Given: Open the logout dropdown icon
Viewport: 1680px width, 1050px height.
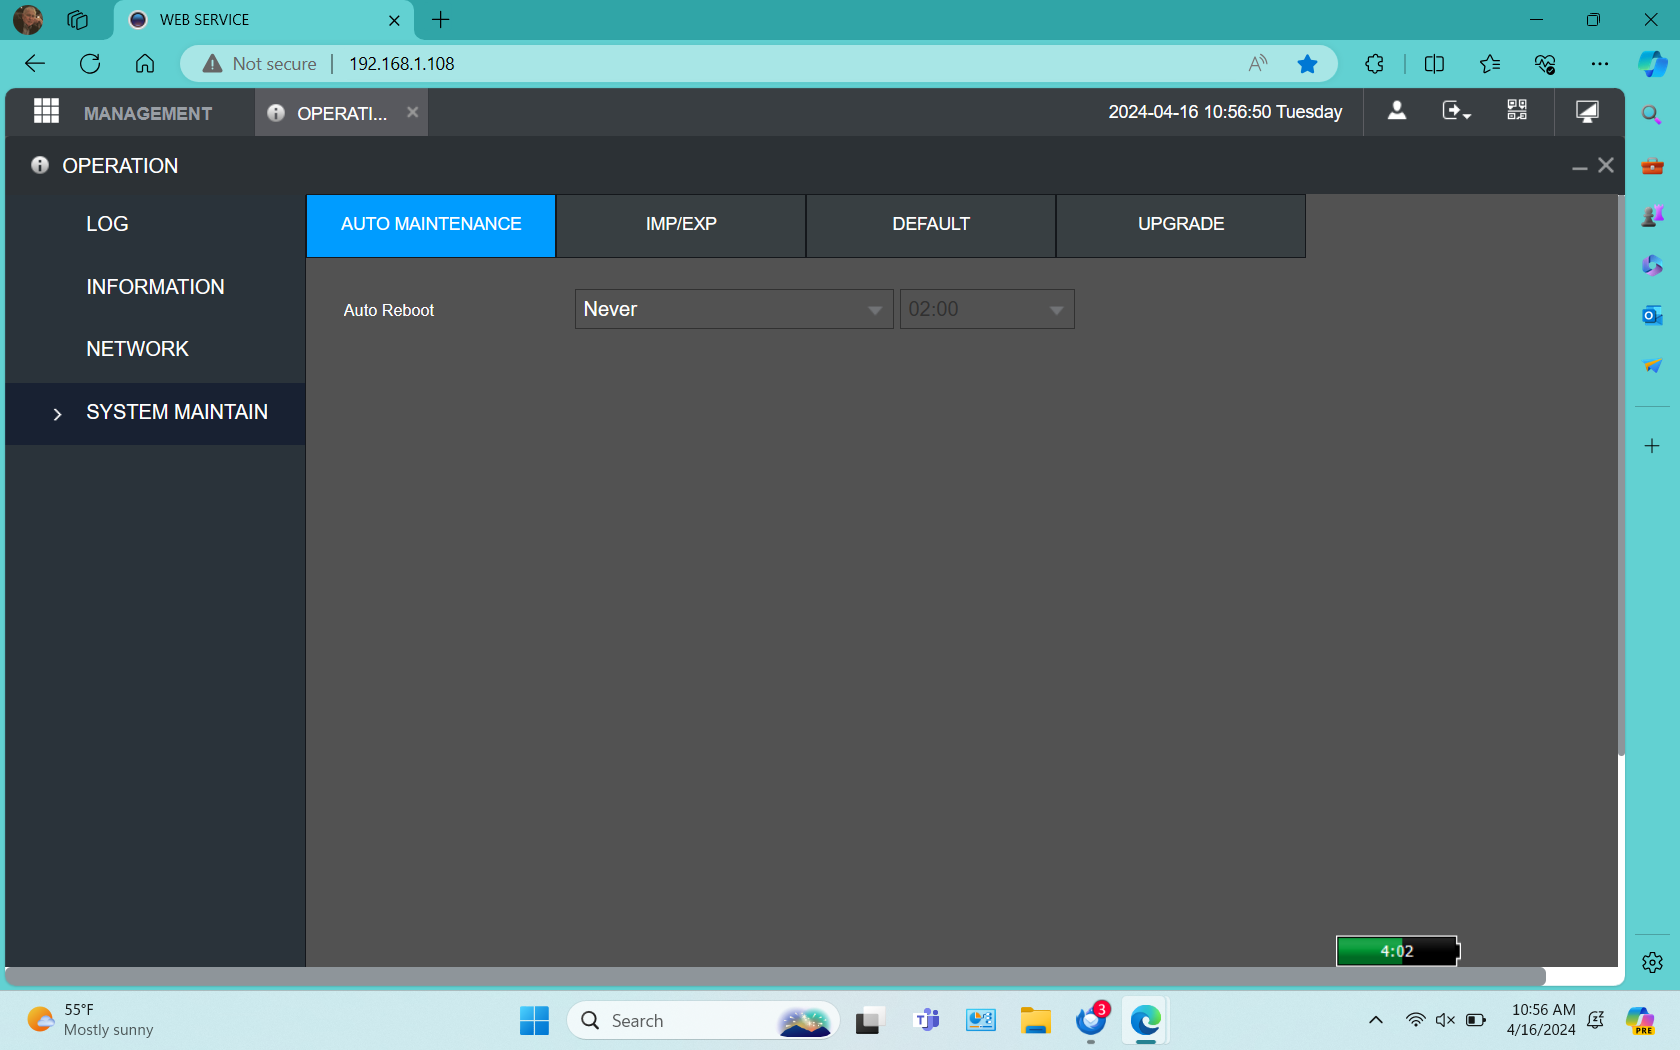Looking at the screenshot, I should tap(1456, 111).
